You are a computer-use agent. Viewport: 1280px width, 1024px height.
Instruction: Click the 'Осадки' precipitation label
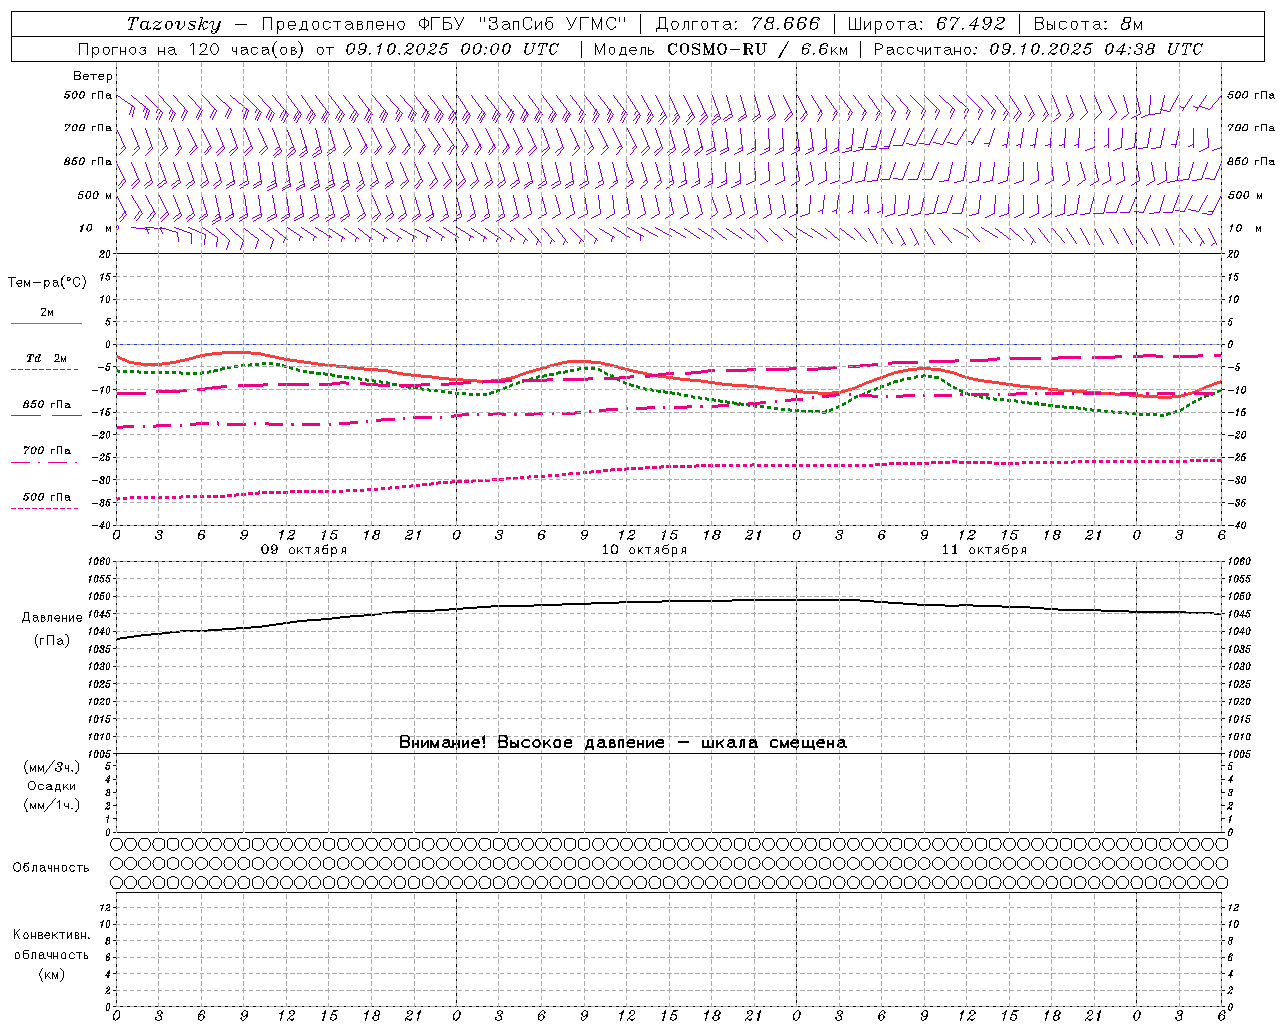(52, 786)
